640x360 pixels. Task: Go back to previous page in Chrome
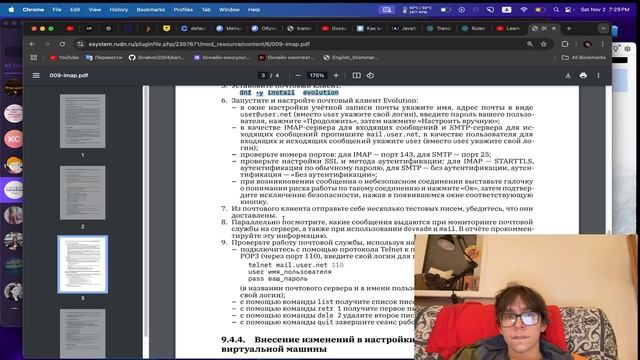[x=32, y=44]
